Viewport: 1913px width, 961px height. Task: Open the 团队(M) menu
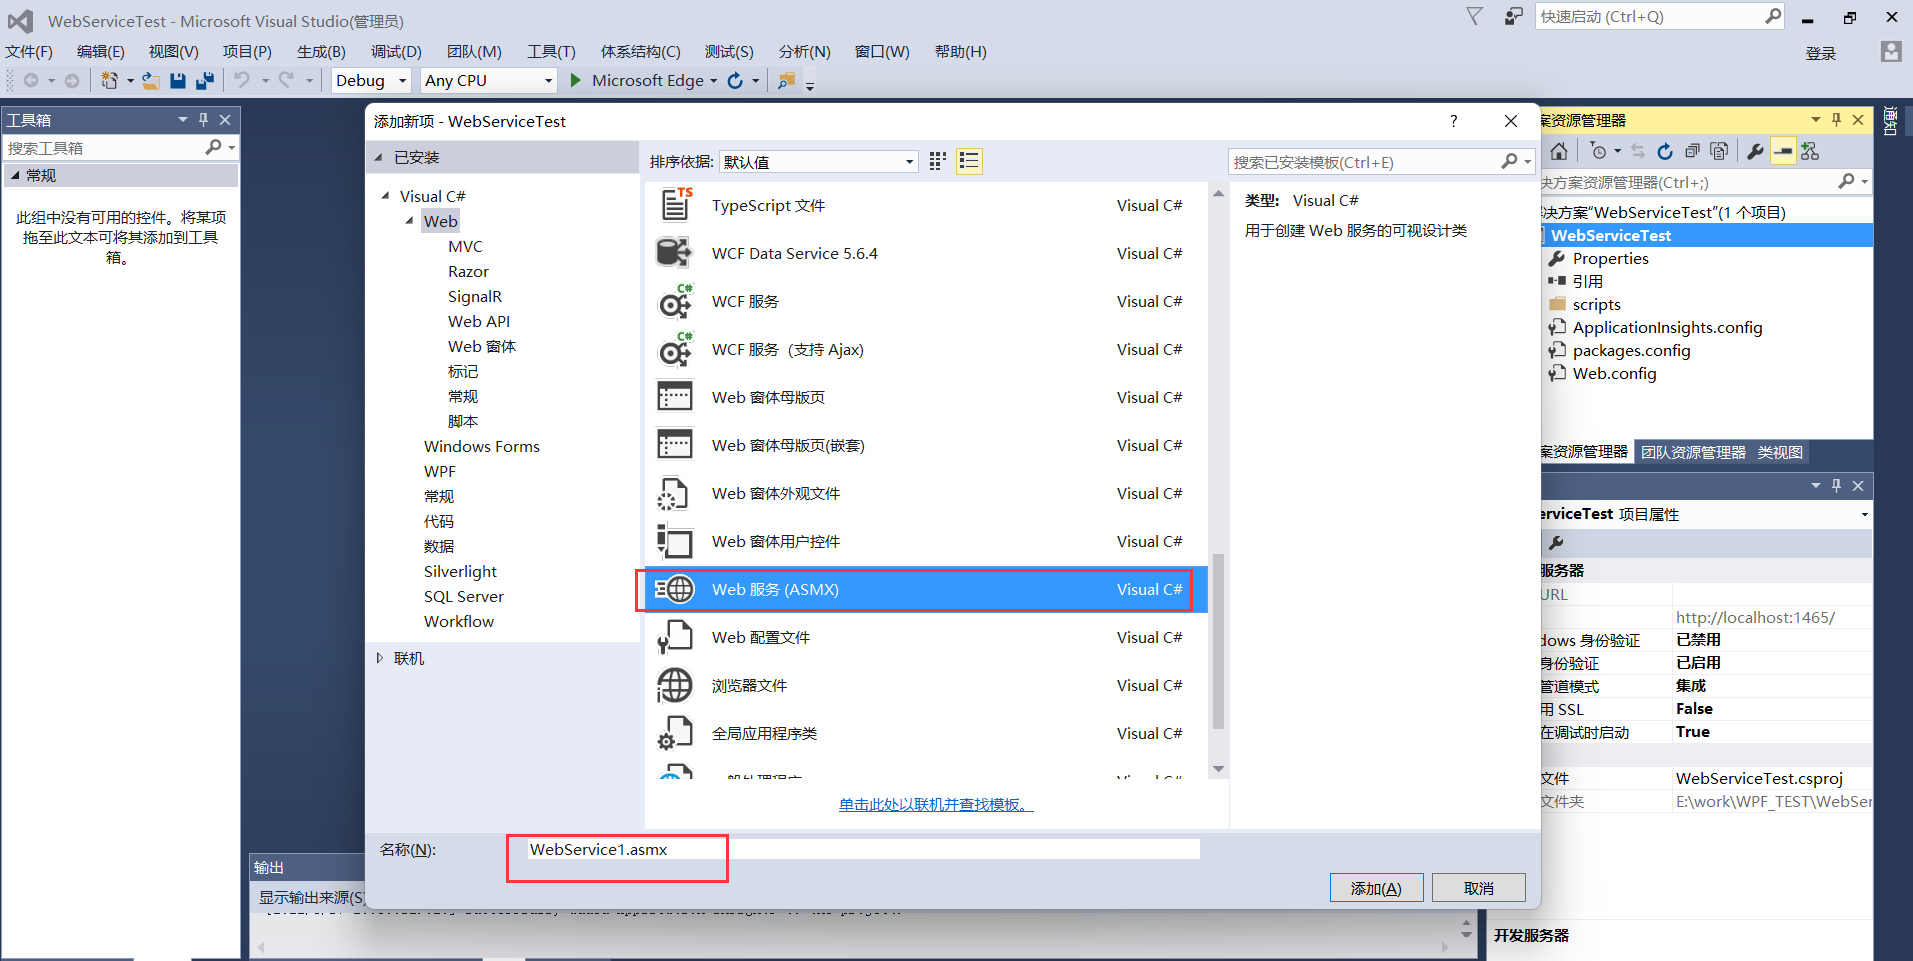474,51
